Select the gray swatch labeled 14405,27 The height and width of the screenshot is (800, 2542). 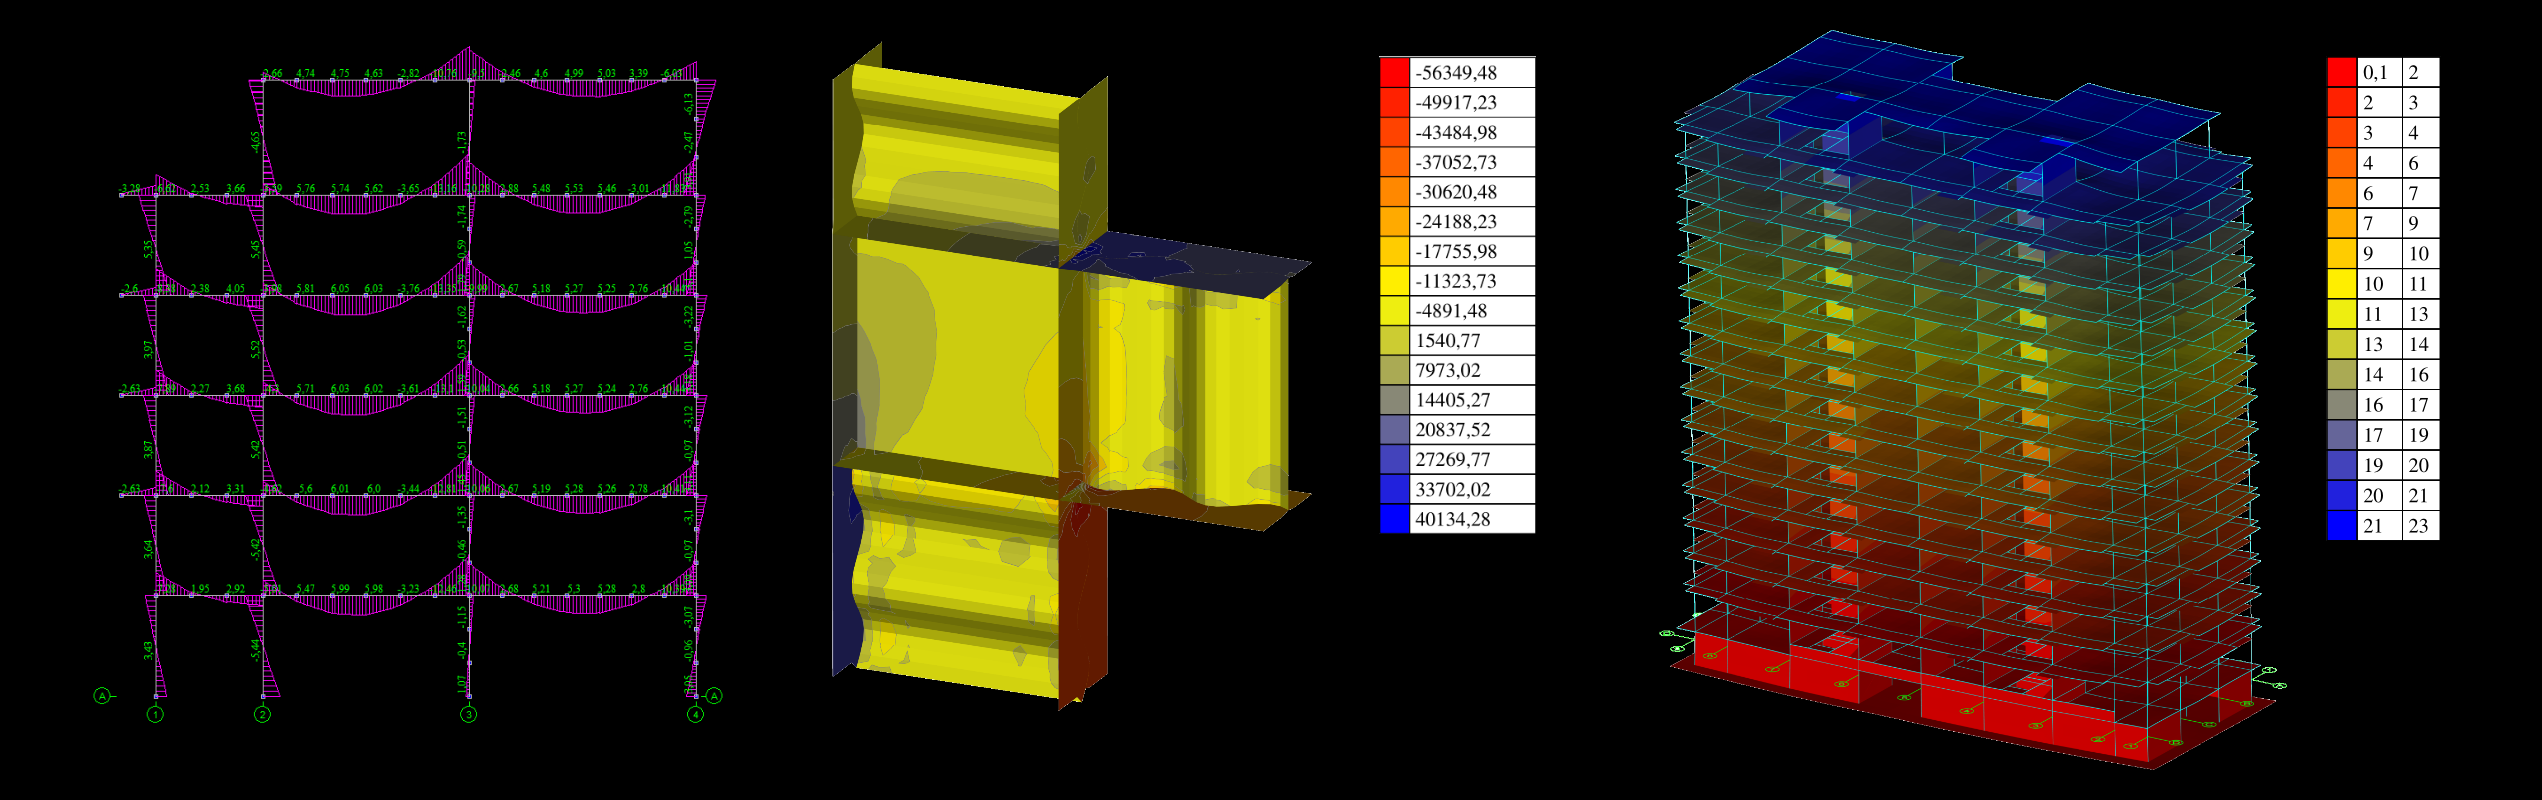[1394, 400]
